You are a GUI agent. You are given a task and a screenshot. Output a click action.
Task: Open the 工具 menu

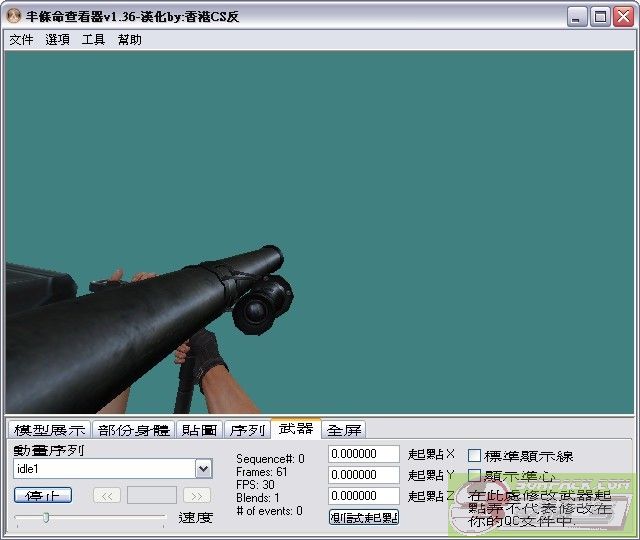pos(93,40)
